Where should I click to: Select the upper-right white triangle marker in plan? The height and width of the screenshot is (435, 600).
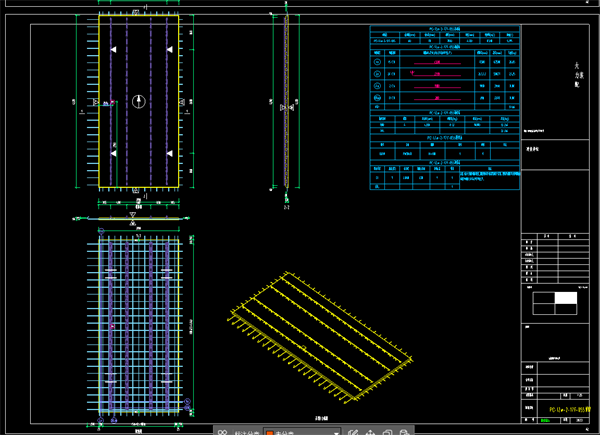[x=170, y=49]
